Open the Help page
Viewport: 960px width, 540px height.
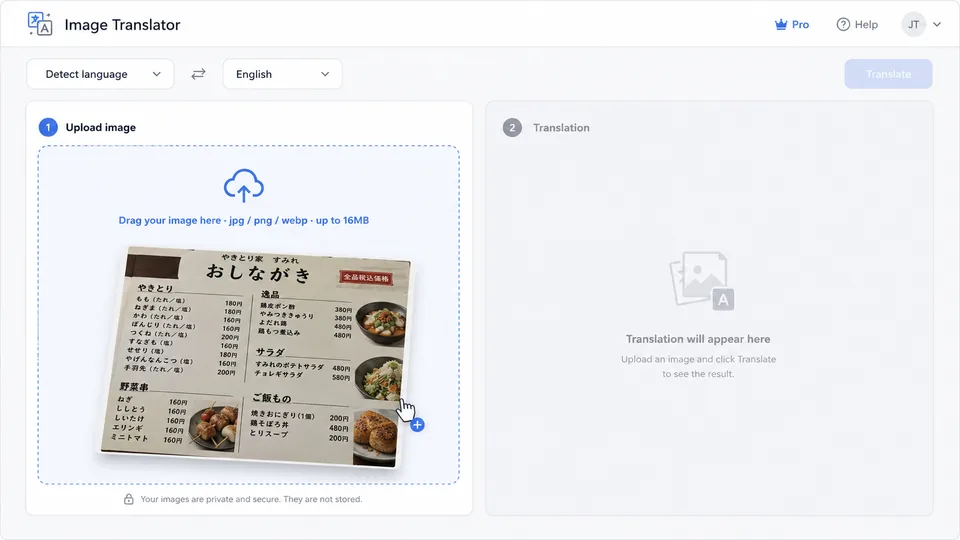click(857, 24)
